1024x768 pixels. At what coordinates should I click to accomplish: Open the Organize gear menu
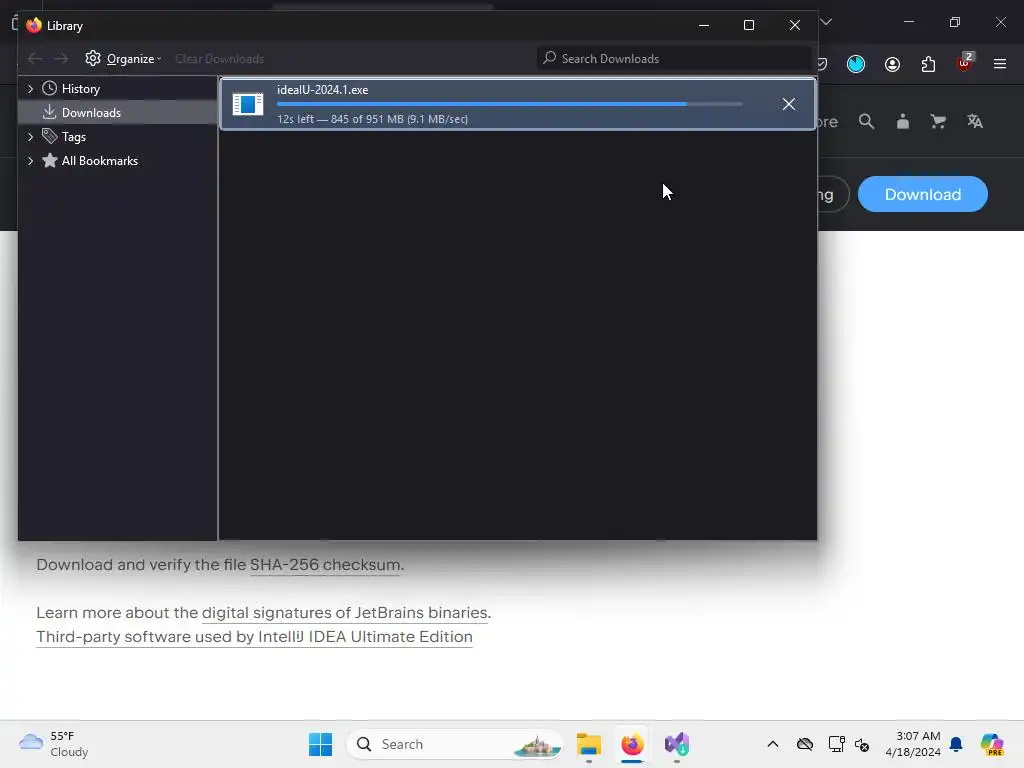coord(123,59)
